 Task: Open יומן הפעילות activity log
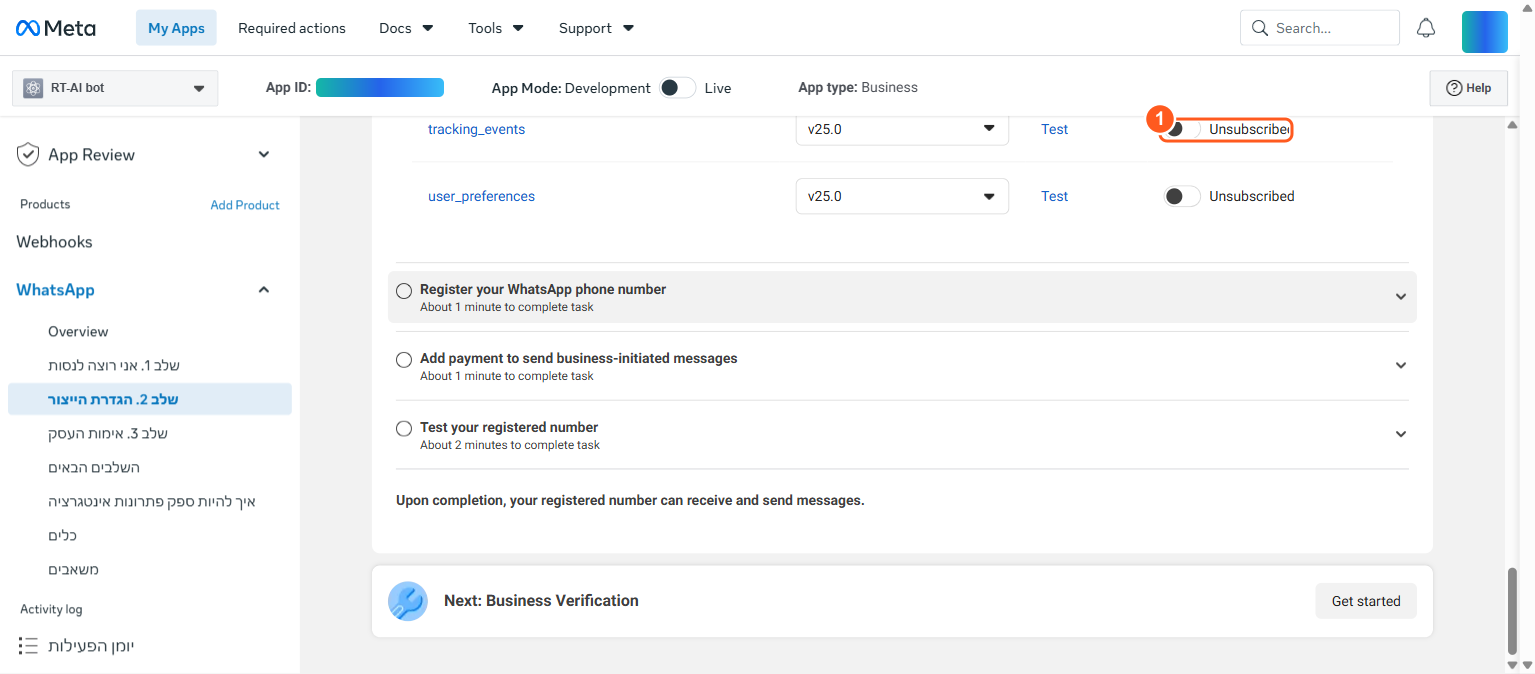[x=91, y=646]
